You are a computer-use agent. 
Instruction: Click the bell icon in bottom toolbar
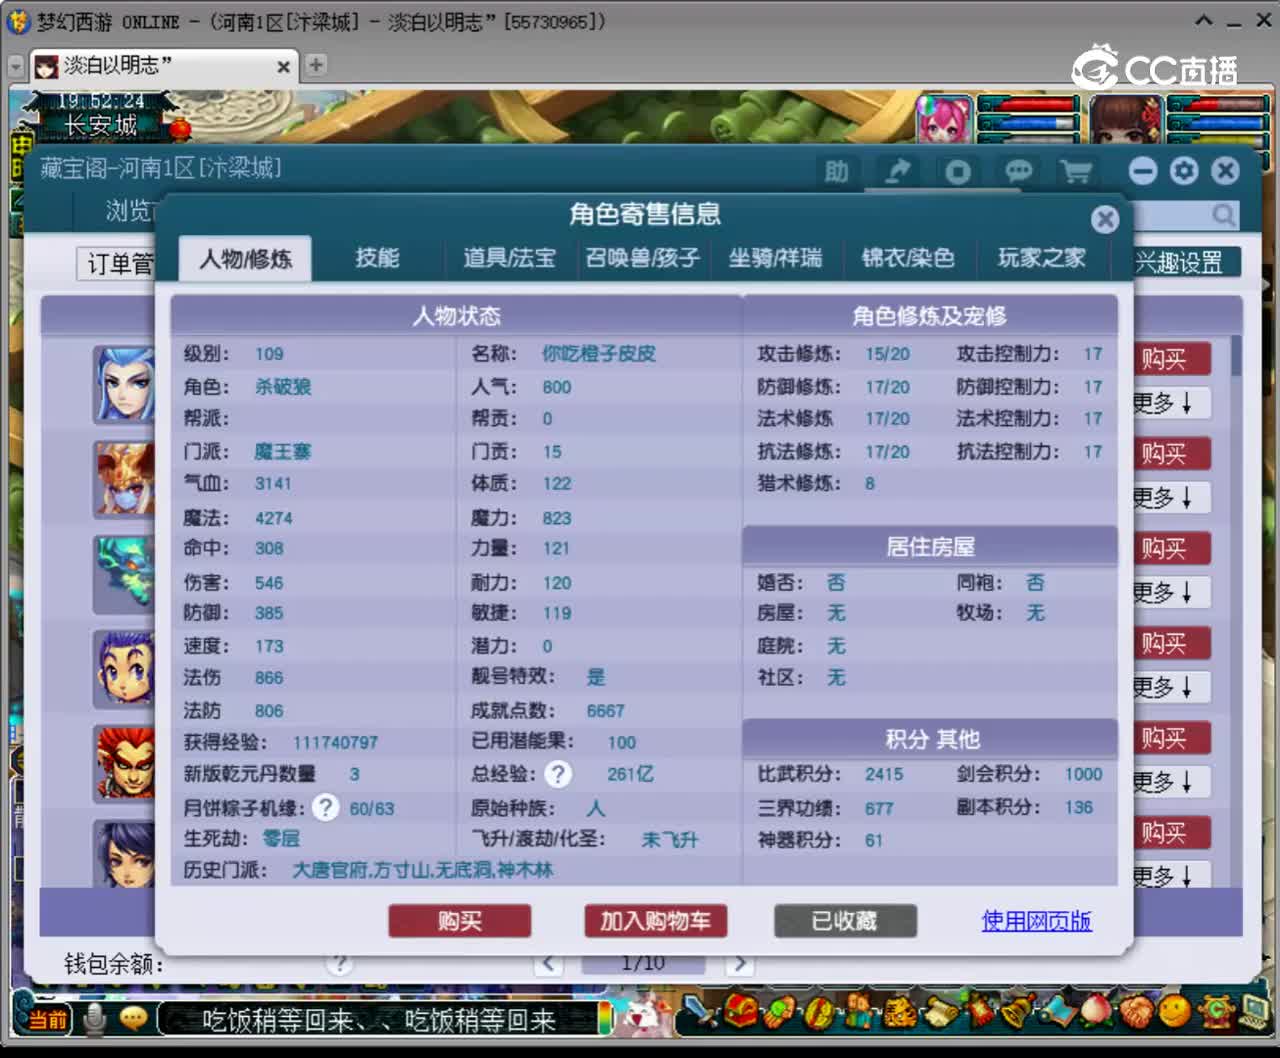click(1018, 1012)
